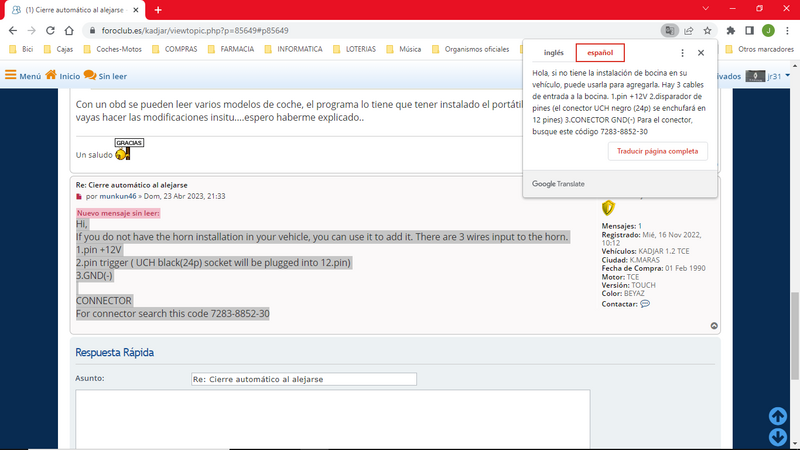Bookmark this page with star
800x450 pixels.
tap(707, 31)
